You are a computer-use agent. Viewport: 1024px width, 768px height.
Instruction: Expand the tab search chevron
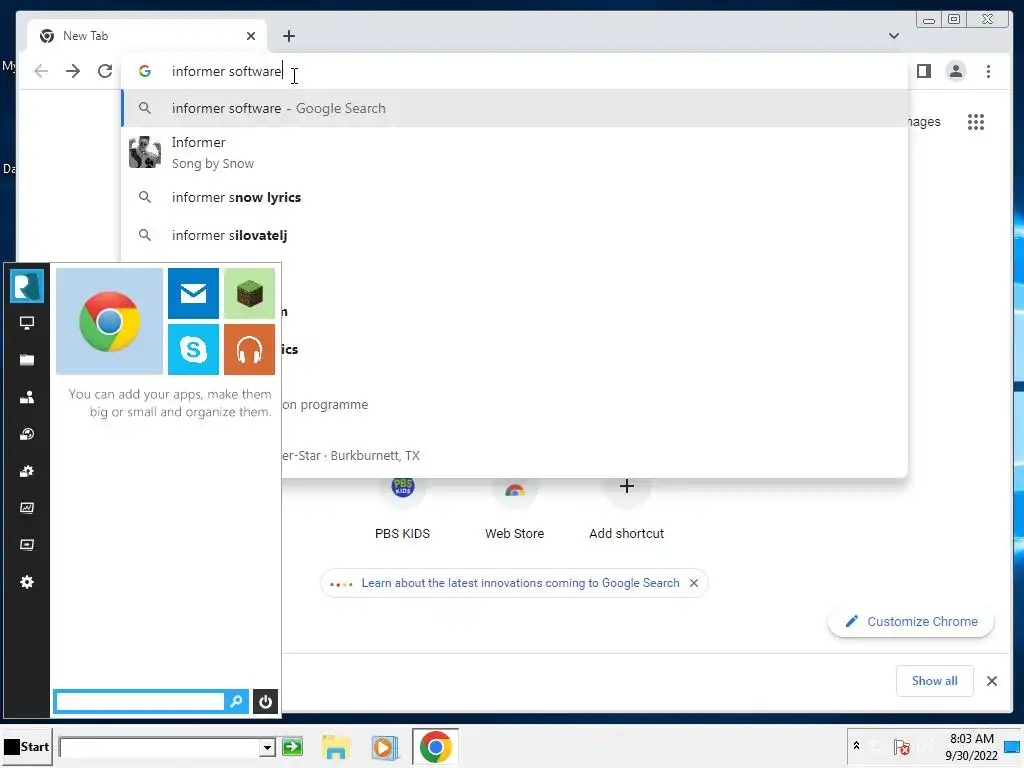coord(893,36)
